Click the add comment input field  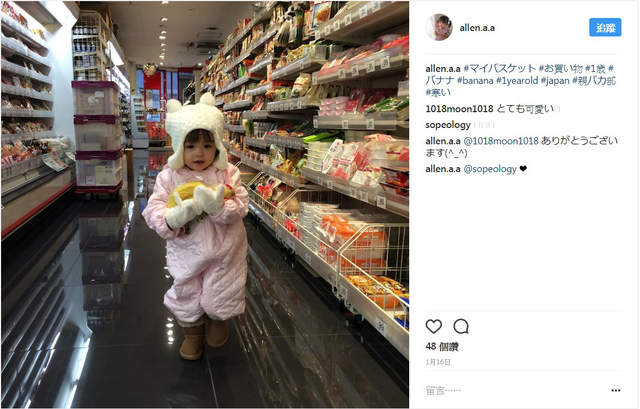pyautogui.click(x=514, y=391)
